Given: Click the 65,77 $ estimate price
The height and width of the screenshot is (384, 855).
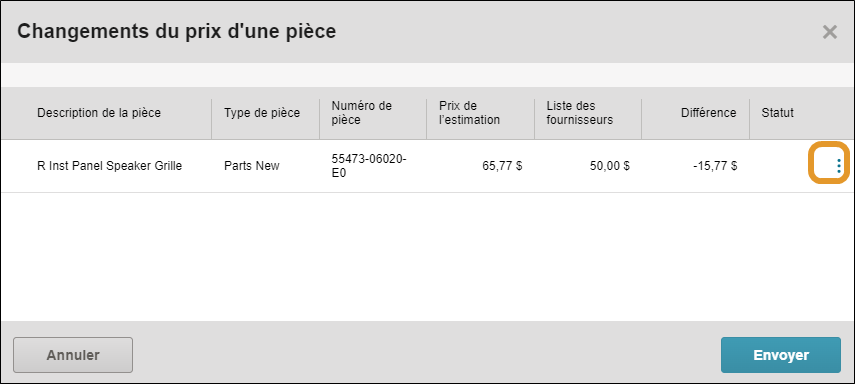Looking at the screenshot, I should [x=502, y=166].
